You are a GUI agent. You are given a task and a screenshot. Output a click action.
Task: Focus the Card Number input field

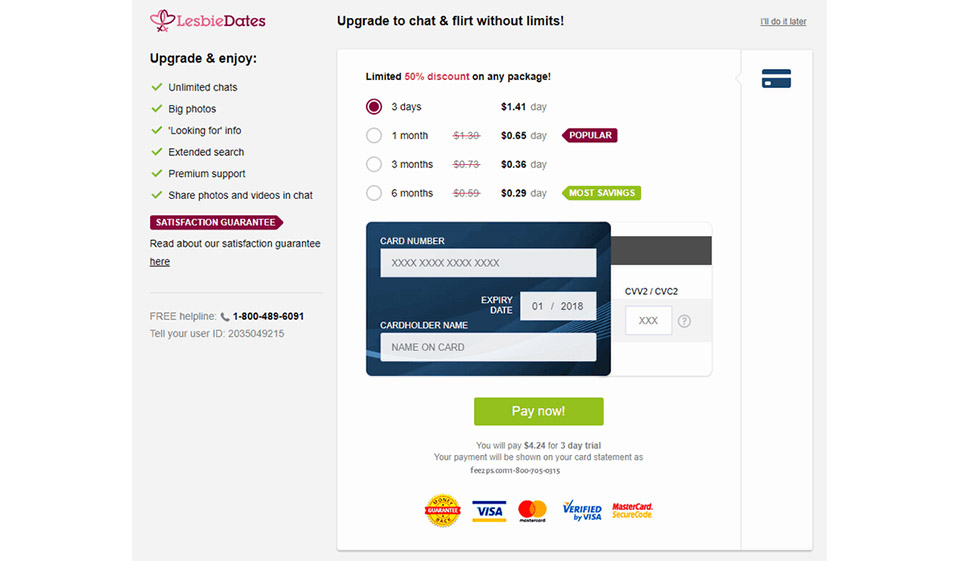point(488,263)
